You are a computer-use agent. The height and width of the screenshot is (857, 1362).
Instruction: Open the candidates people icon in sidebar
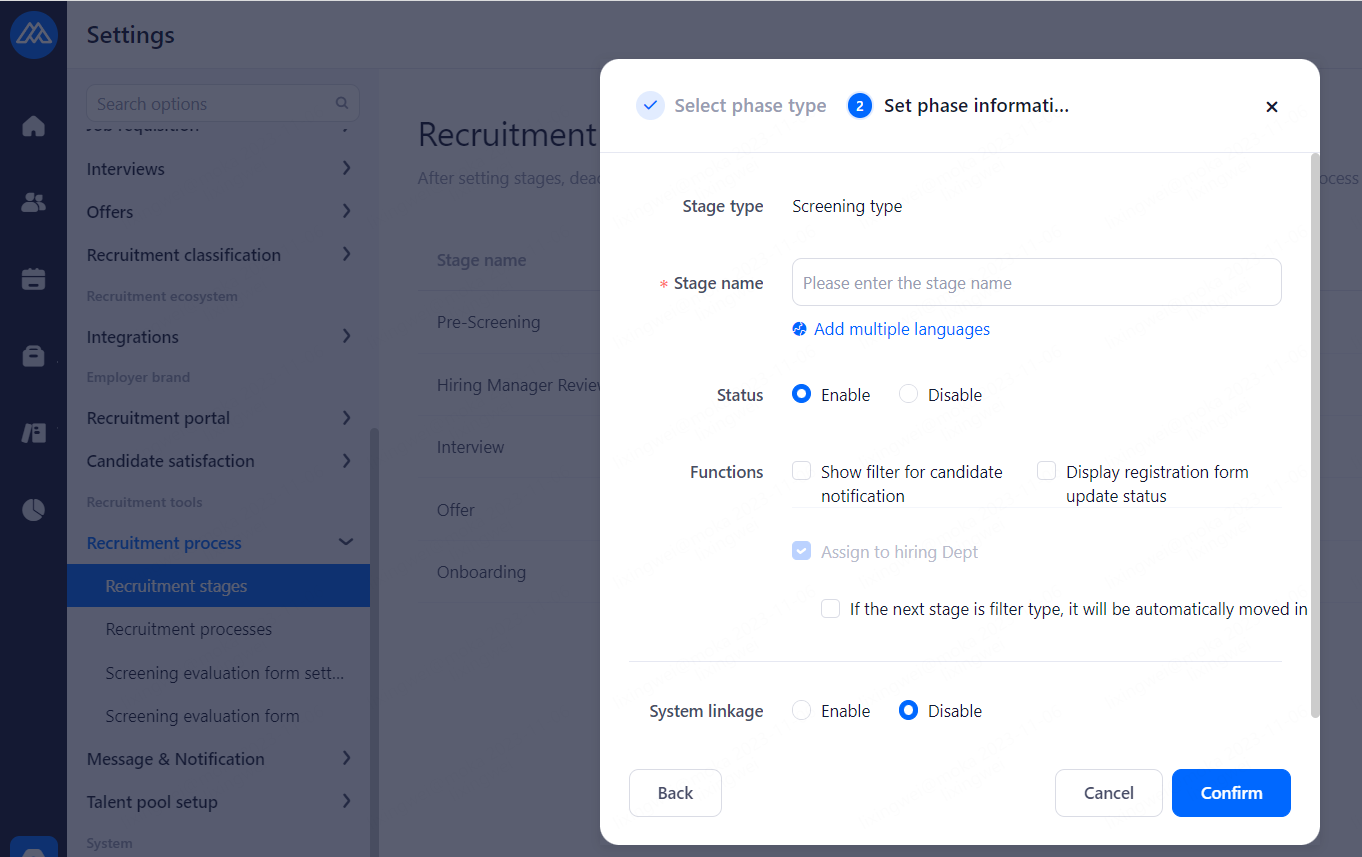click(33, 203)
